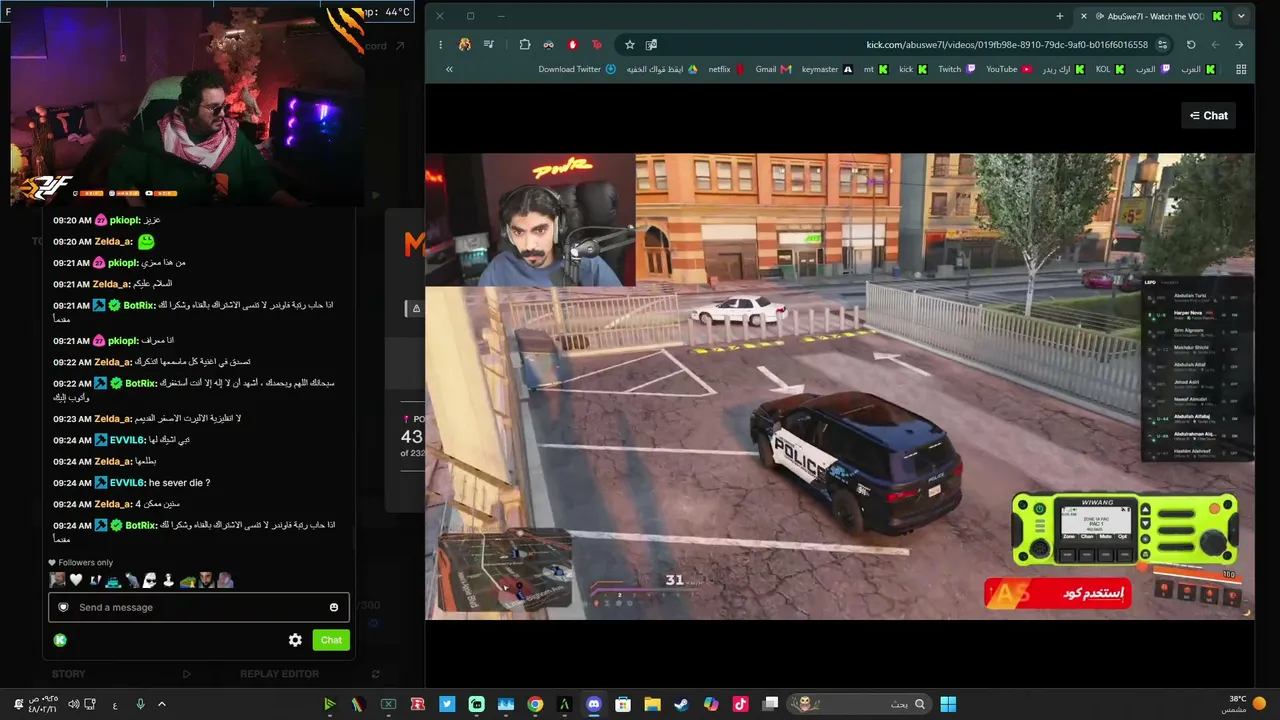
Task: Click EVVIL6 username beside 'he sever die ?'
Action: tap(127, 483)
